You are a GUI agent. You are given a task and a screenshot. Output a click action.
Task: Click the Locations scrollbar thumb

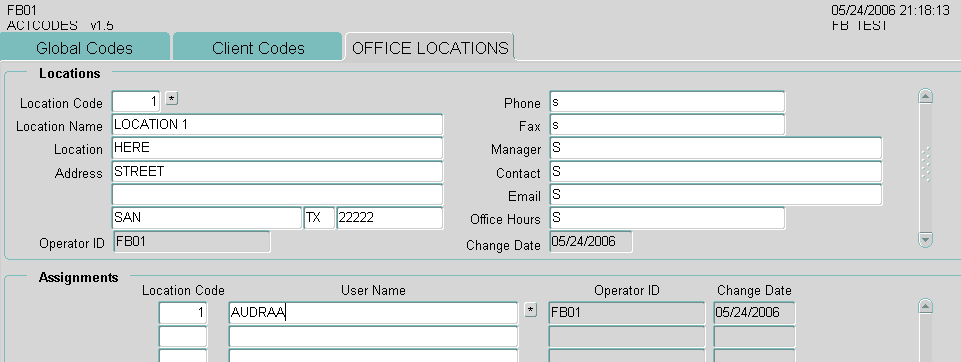point(925,165)
